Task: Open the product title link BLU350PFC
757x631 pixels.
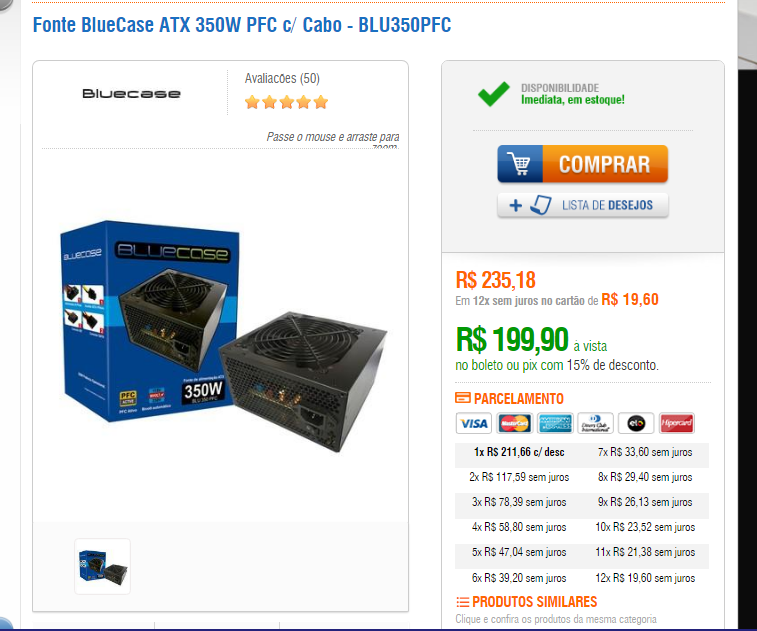Action: [x=242, y=25]
